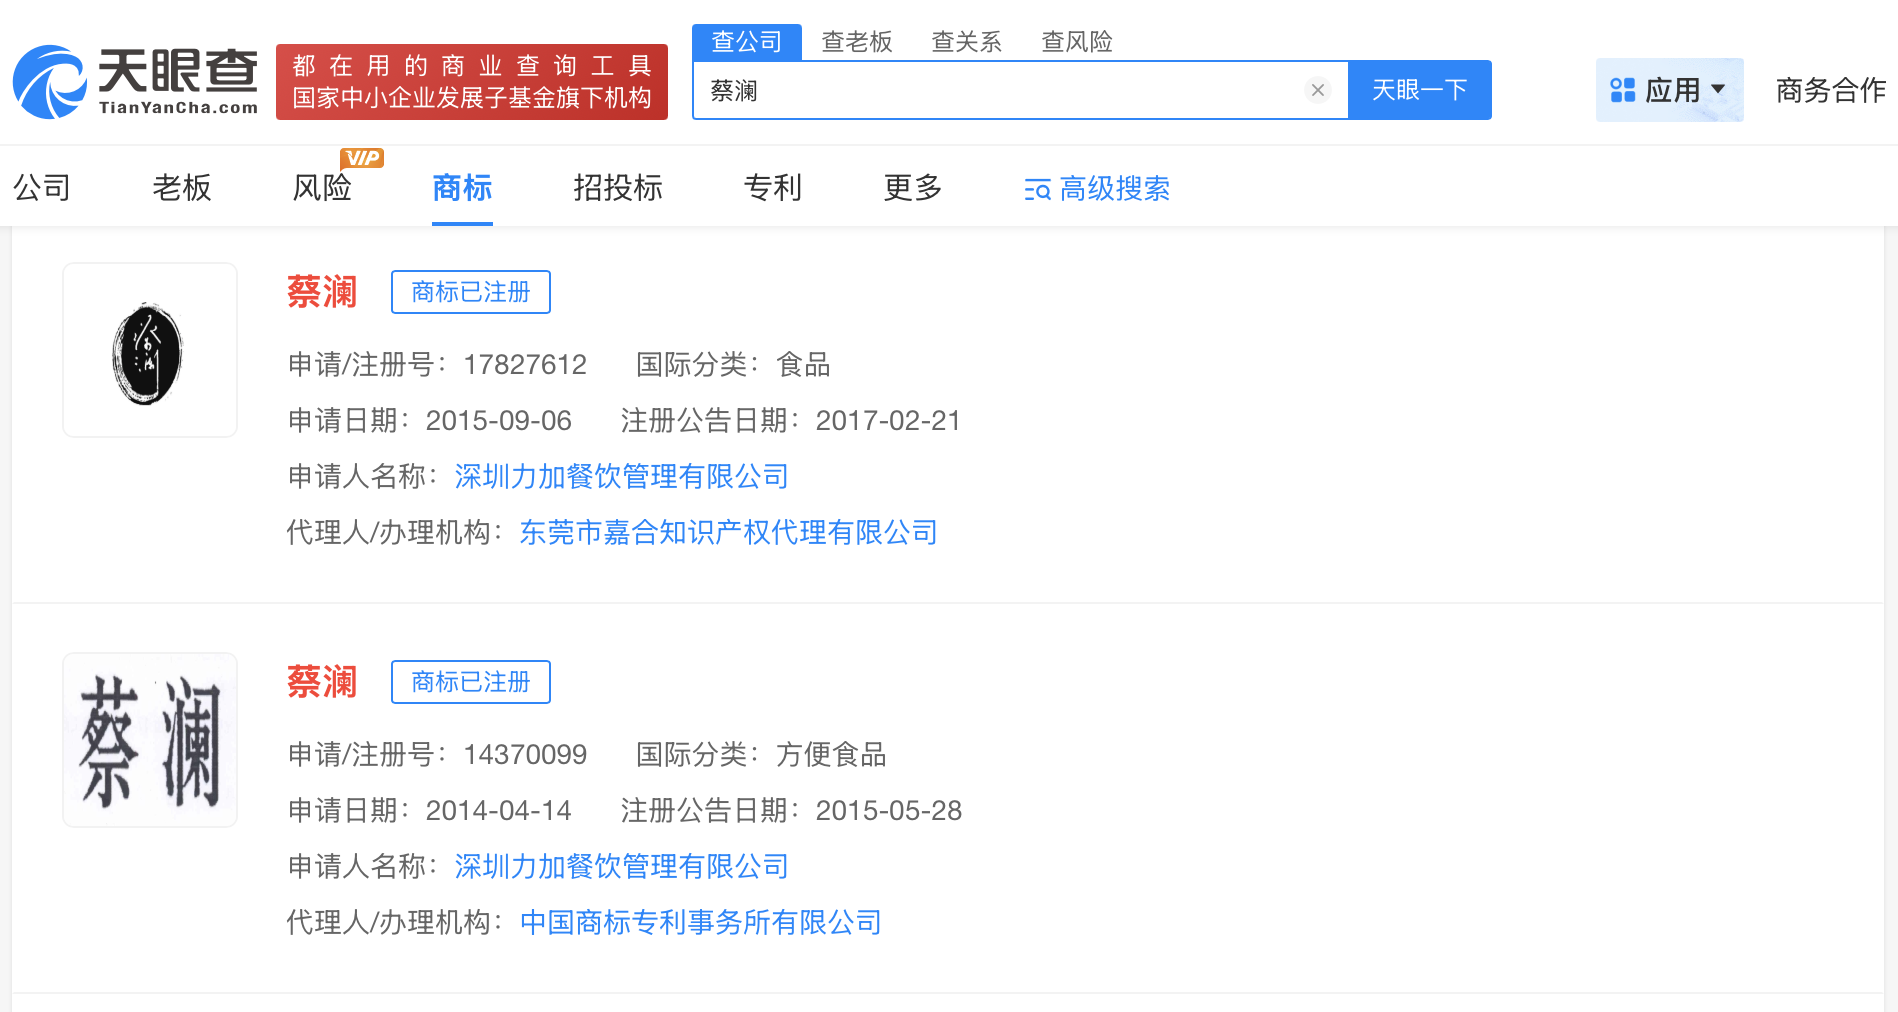The height and width of the screenshot is (1012, 1898).
Task: Open trademark thumbnail for 14370099
Action: tap(150, 740)
